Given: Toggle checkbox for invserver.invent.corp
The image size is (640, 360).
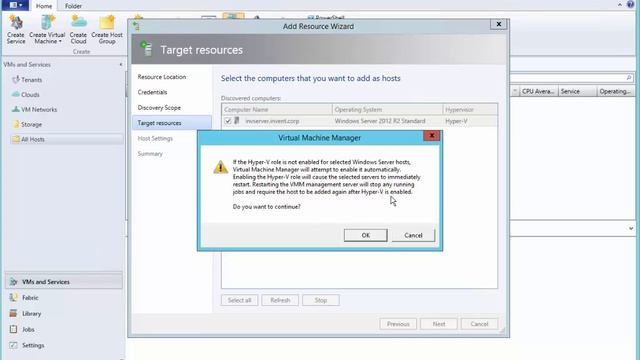Looking at the screenshot, I should click(228, 121).
